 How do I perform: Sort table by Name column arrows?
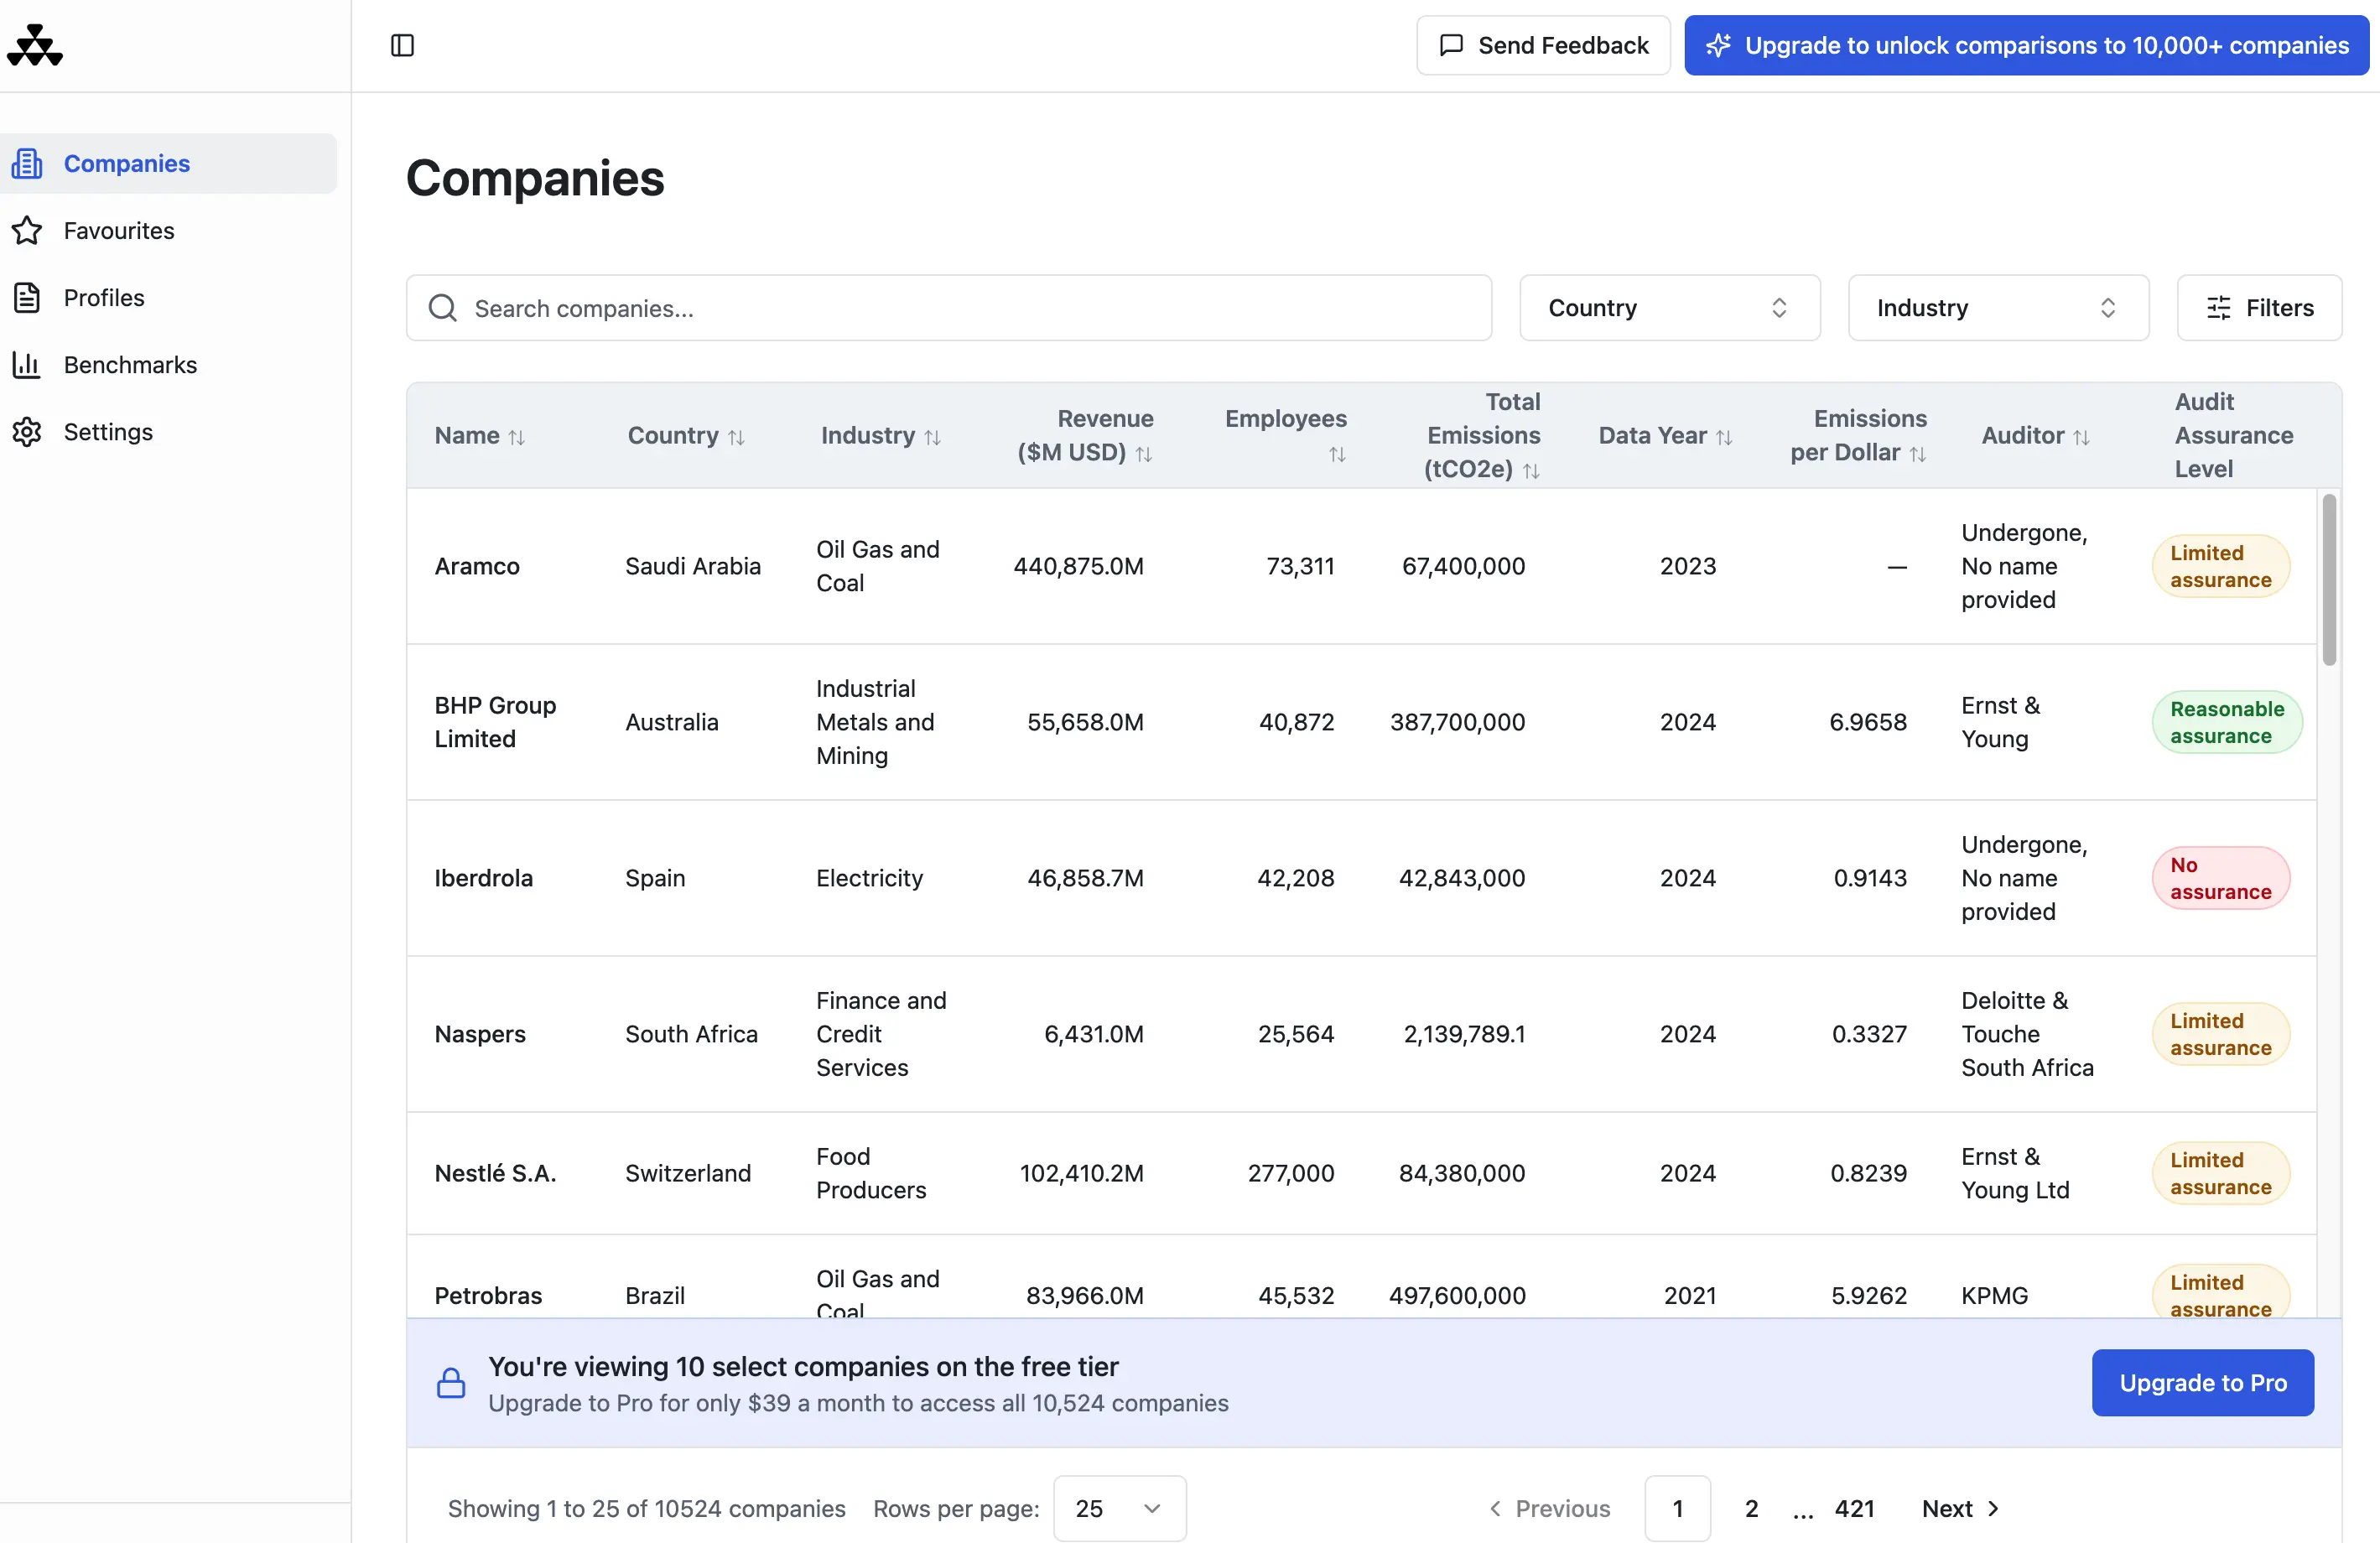[516, 438]
